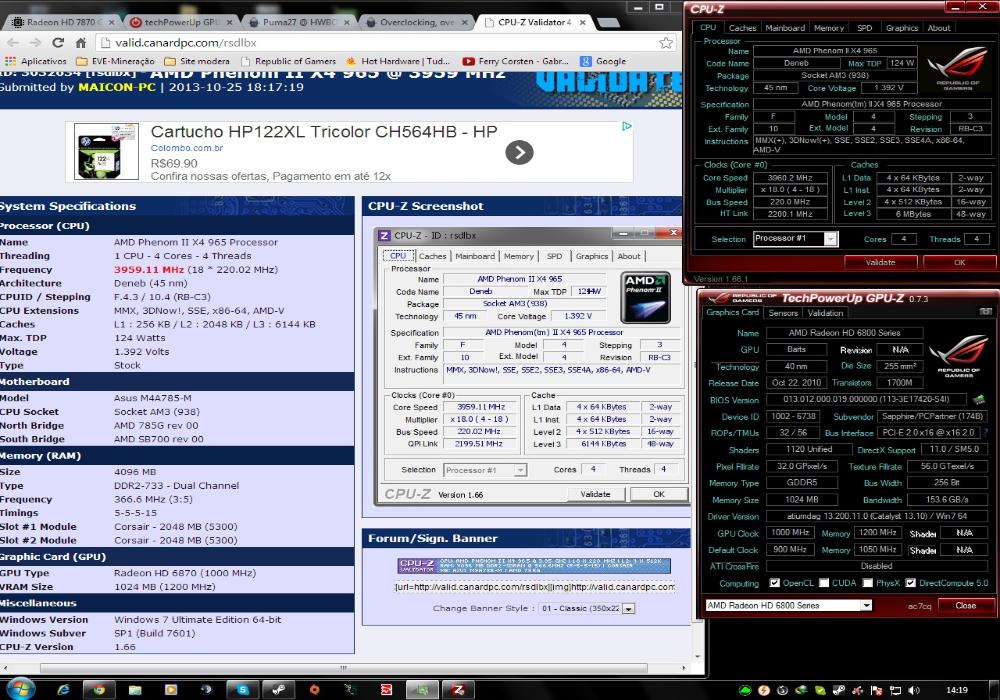This screenshot has width=1000, height=700.
Task: Select the red '3959.11 MHz' frequency text
Action: 149,270
